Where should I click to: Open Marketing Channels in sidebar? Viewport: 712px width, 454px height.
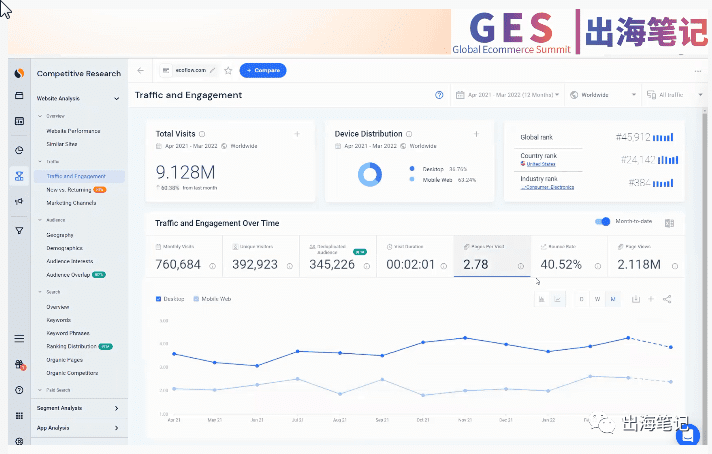point(71,203)
